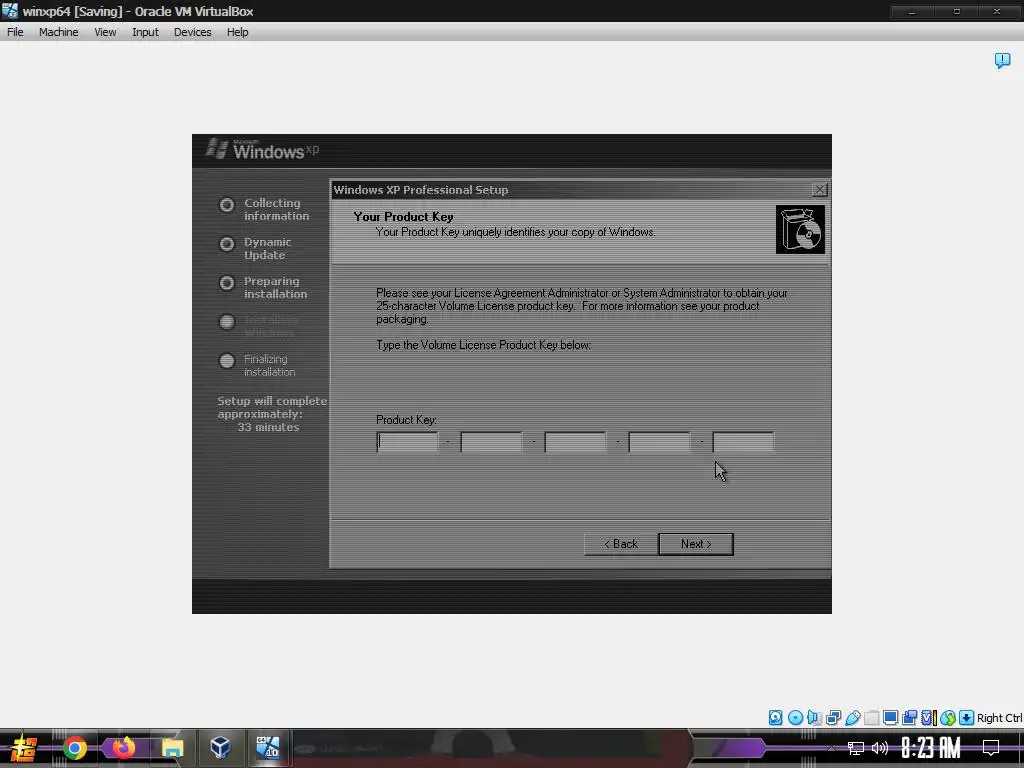Show hidden system tray icons
The width and height of the screenshot is (1024, 768).
tap(831, 748)
